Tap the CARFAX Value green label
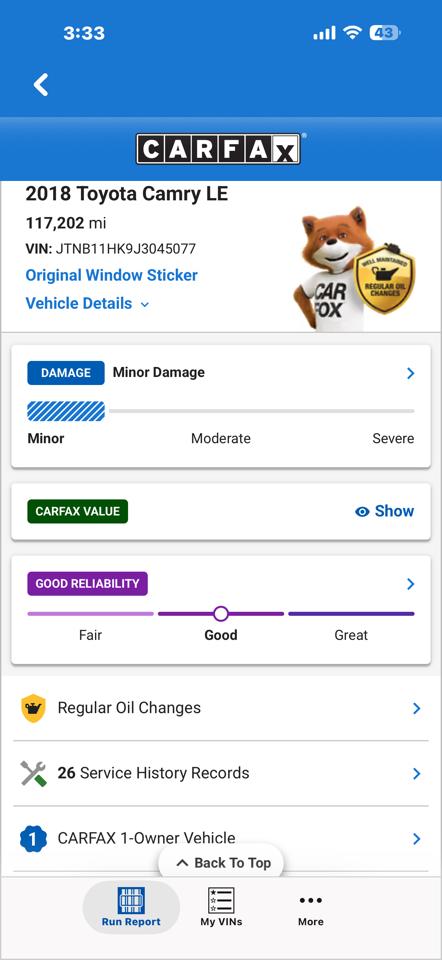 (x=78, y=511)
